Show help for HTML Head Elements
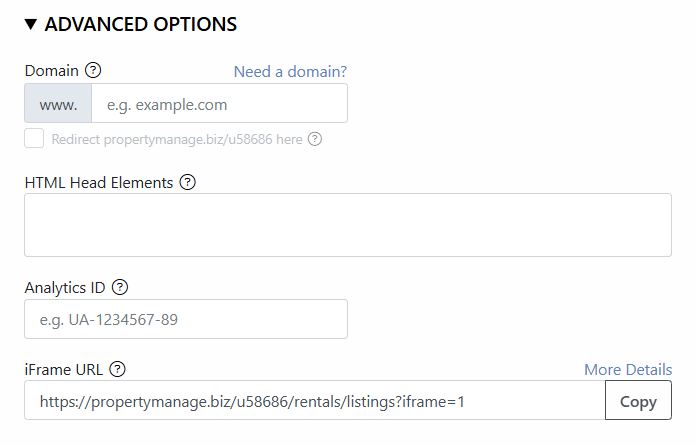The image size is (696, 446). [x=188, y=182]
